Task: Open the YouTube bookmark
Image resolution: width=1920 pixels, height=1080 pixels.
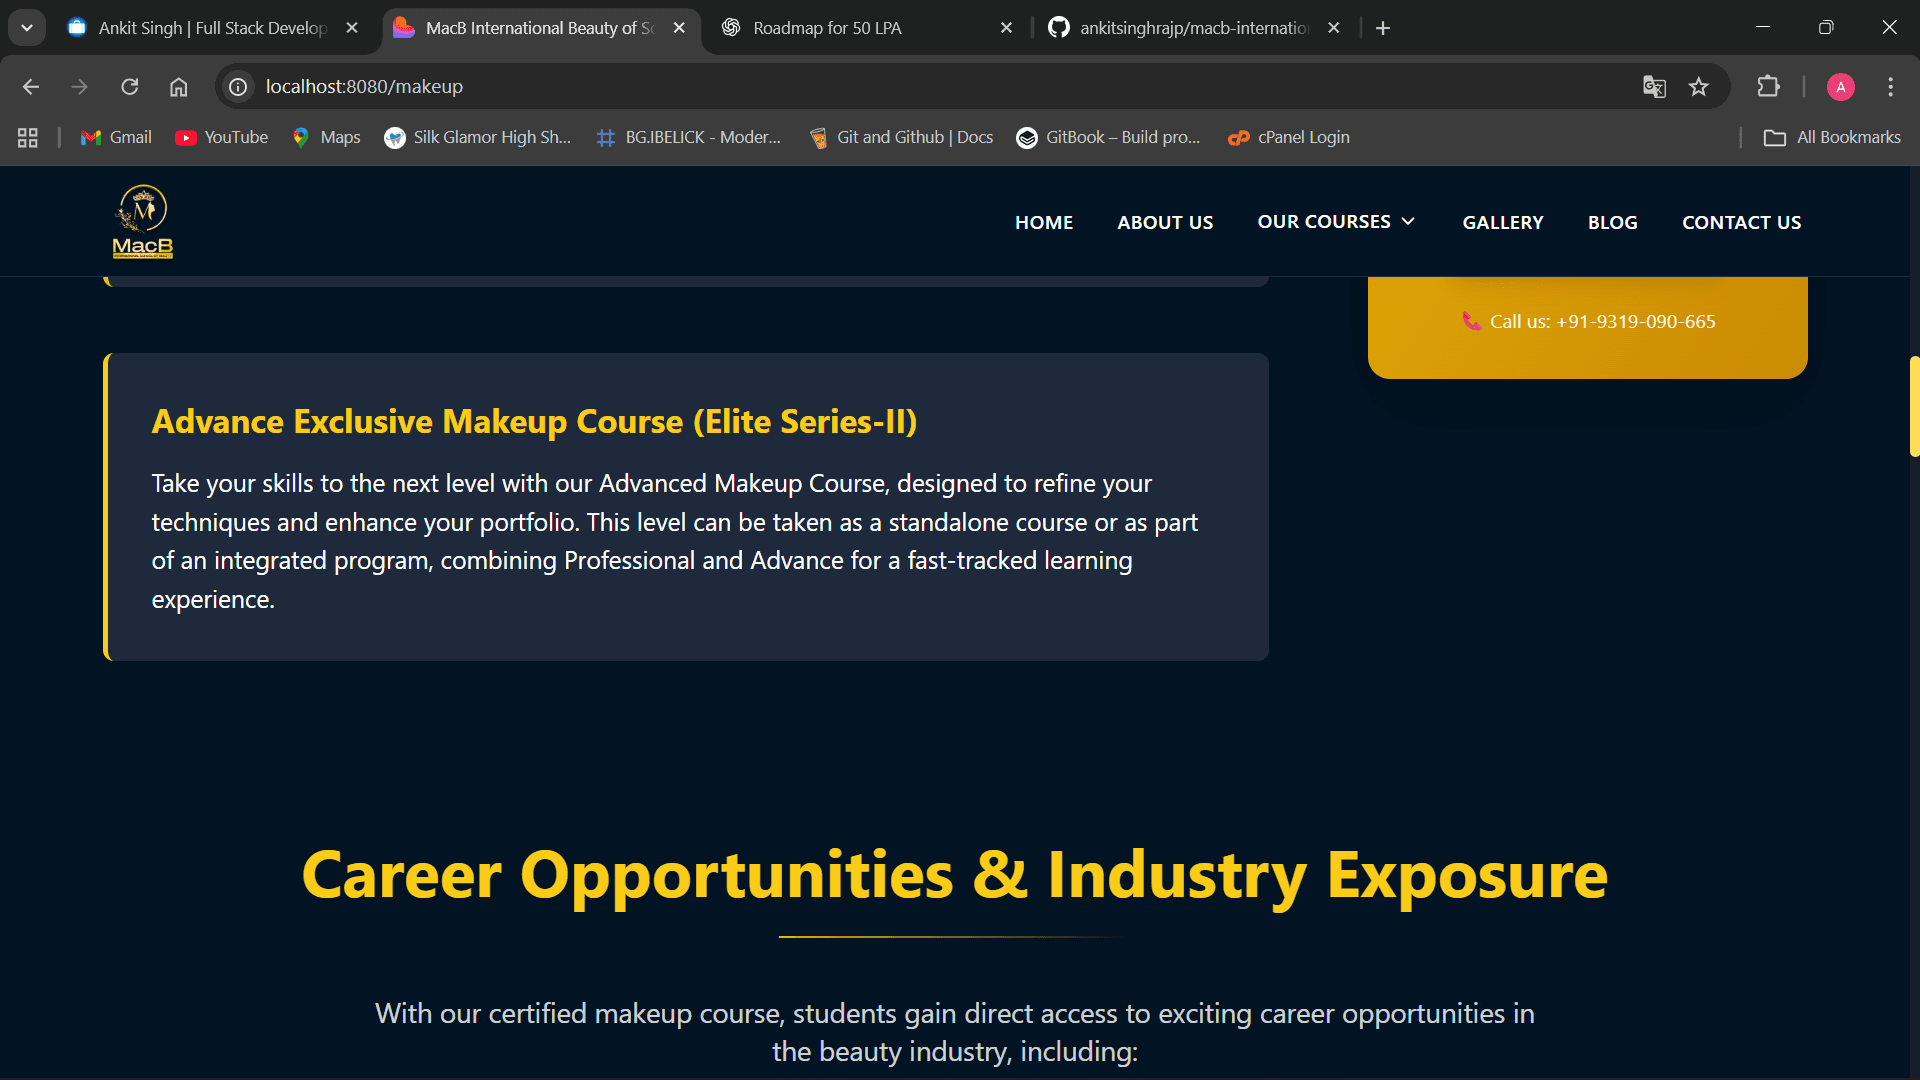Action: (x=222, y=138)
